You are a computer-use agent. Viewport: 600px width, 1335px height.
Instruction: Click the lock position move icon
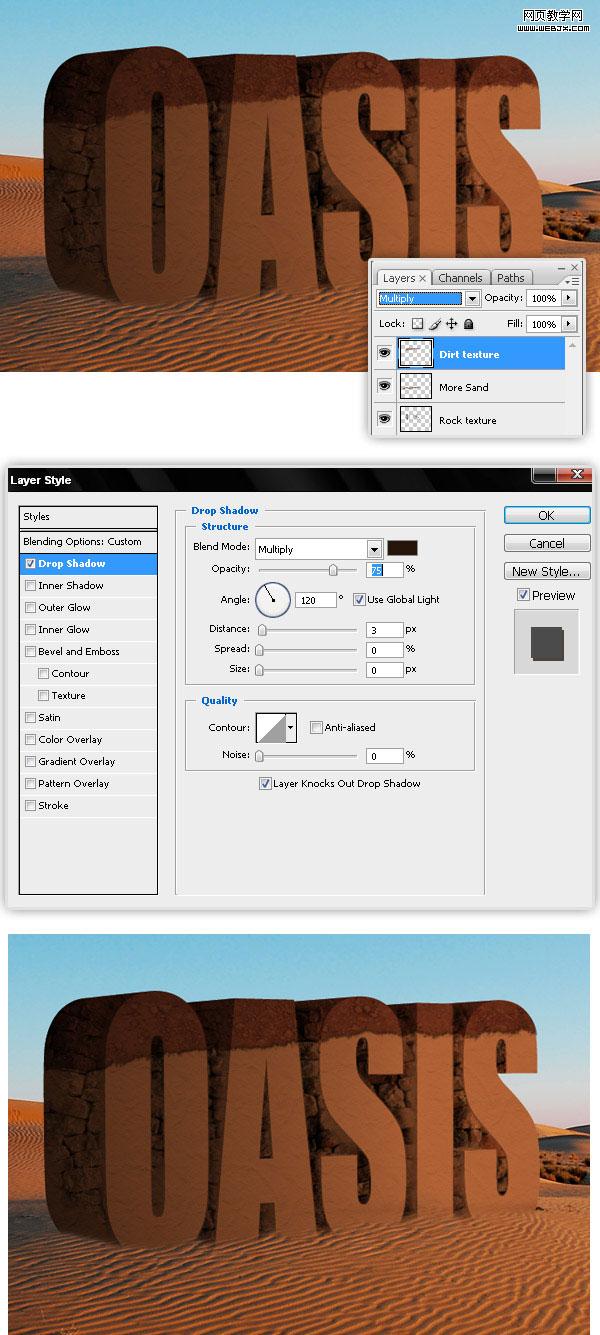click(x=451, y=324)
